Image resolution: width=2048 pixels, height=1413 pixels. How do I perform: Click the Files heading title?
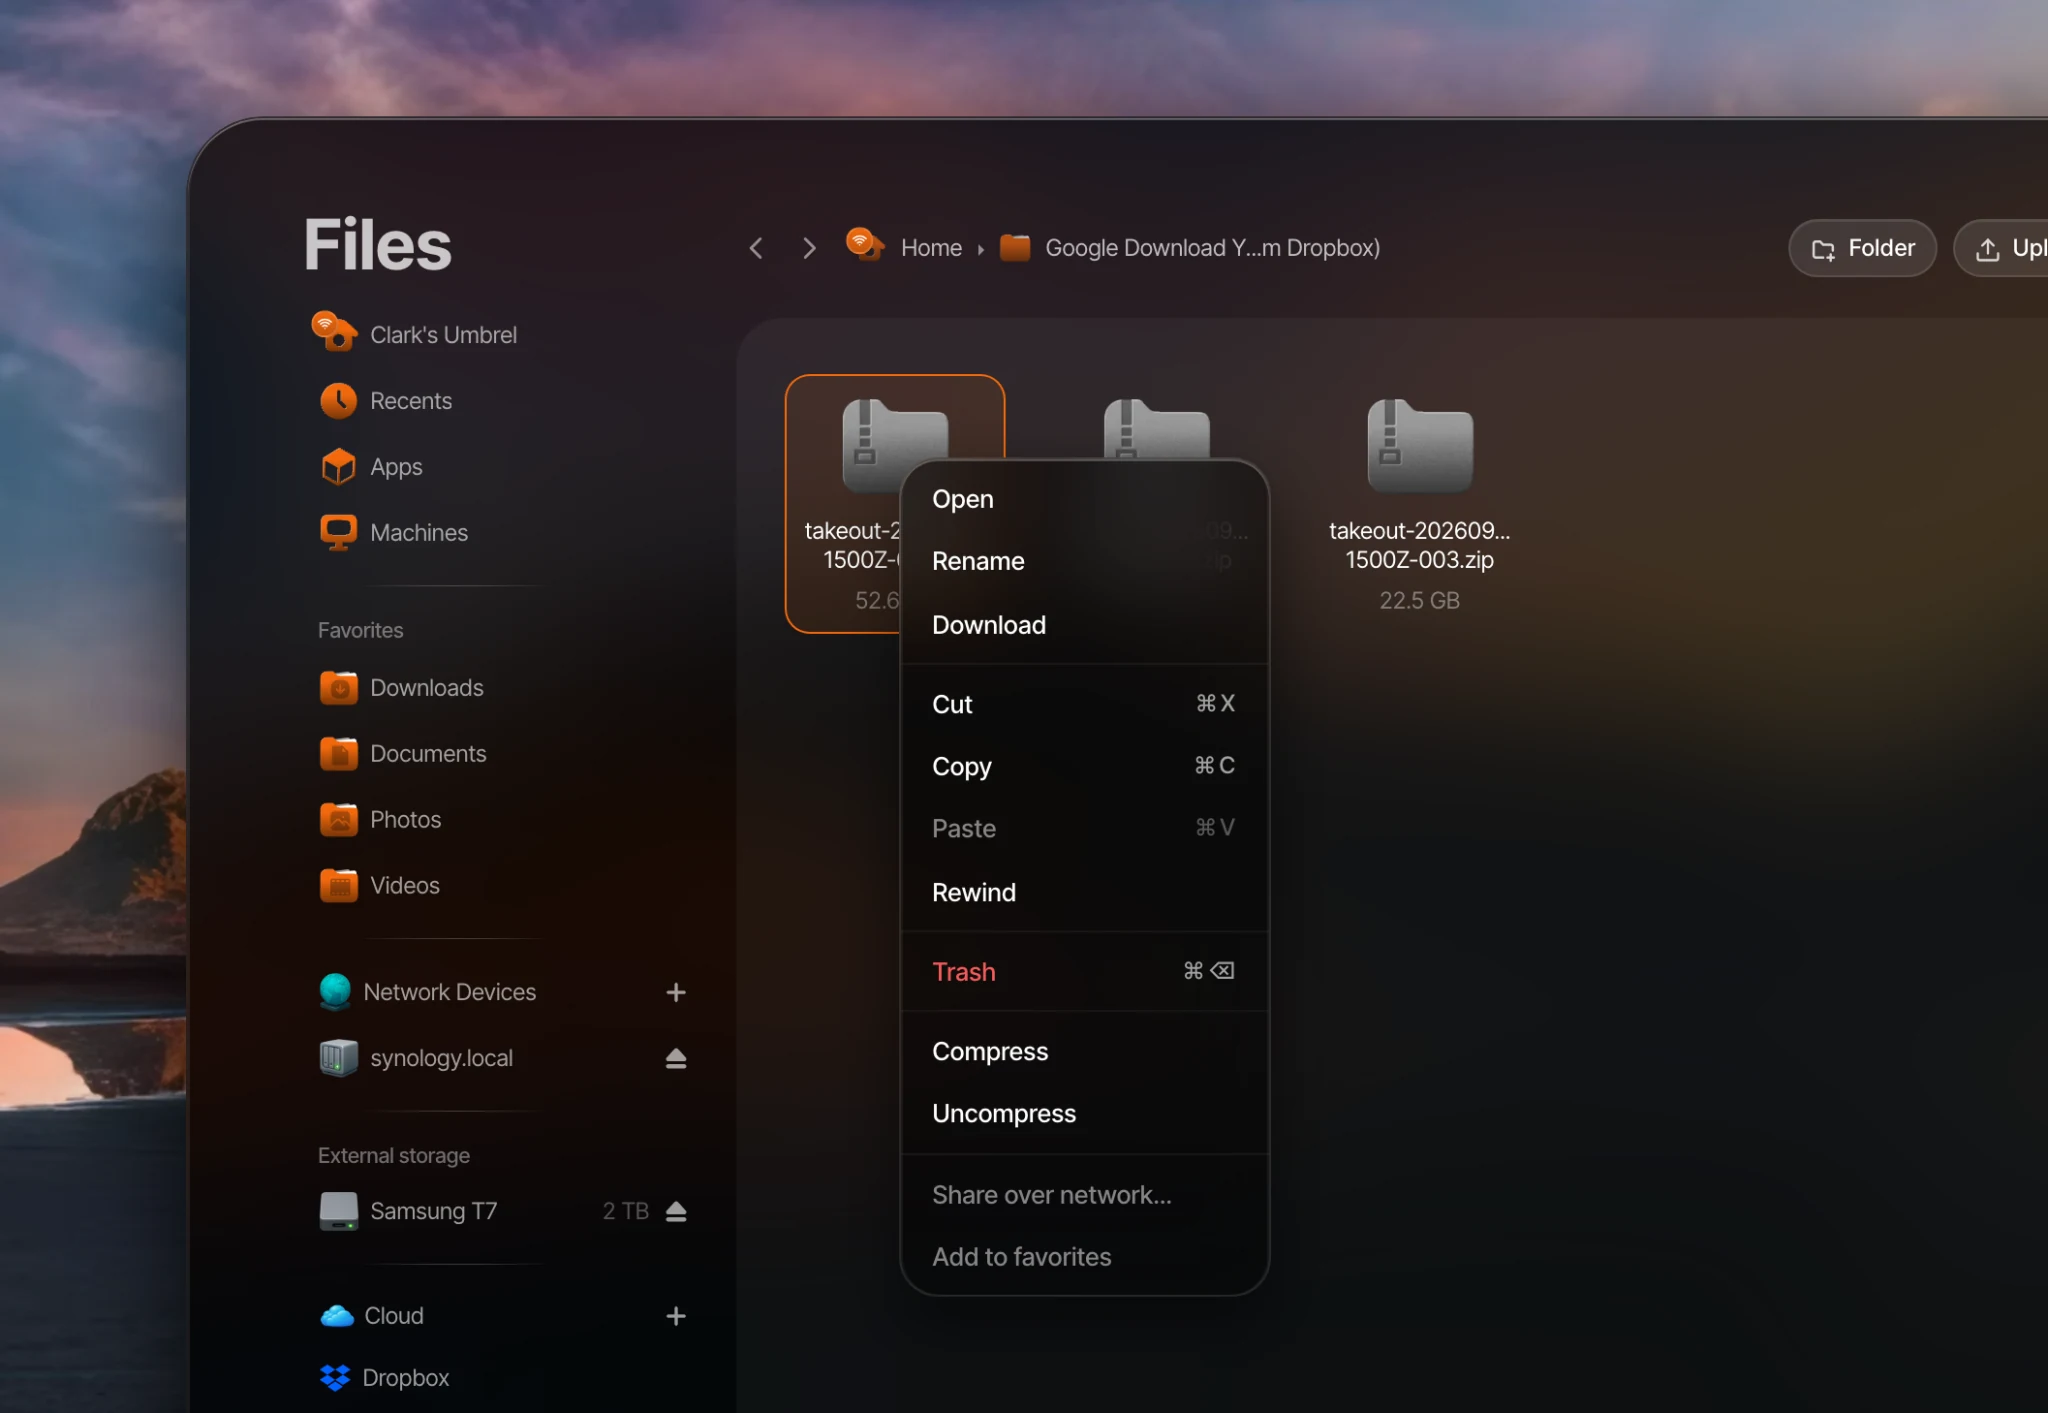378,245
